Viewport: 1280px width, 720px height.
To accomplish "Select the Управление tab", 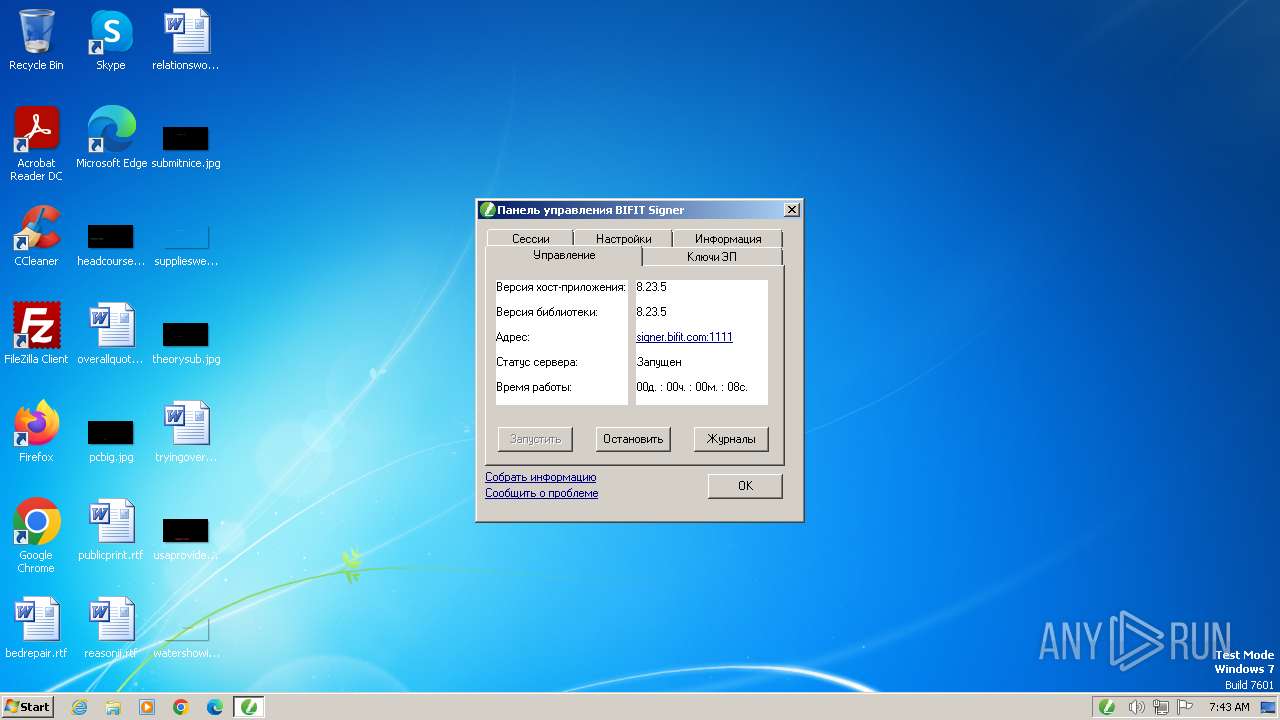I will pyautogui.click(x=564, y=256).
